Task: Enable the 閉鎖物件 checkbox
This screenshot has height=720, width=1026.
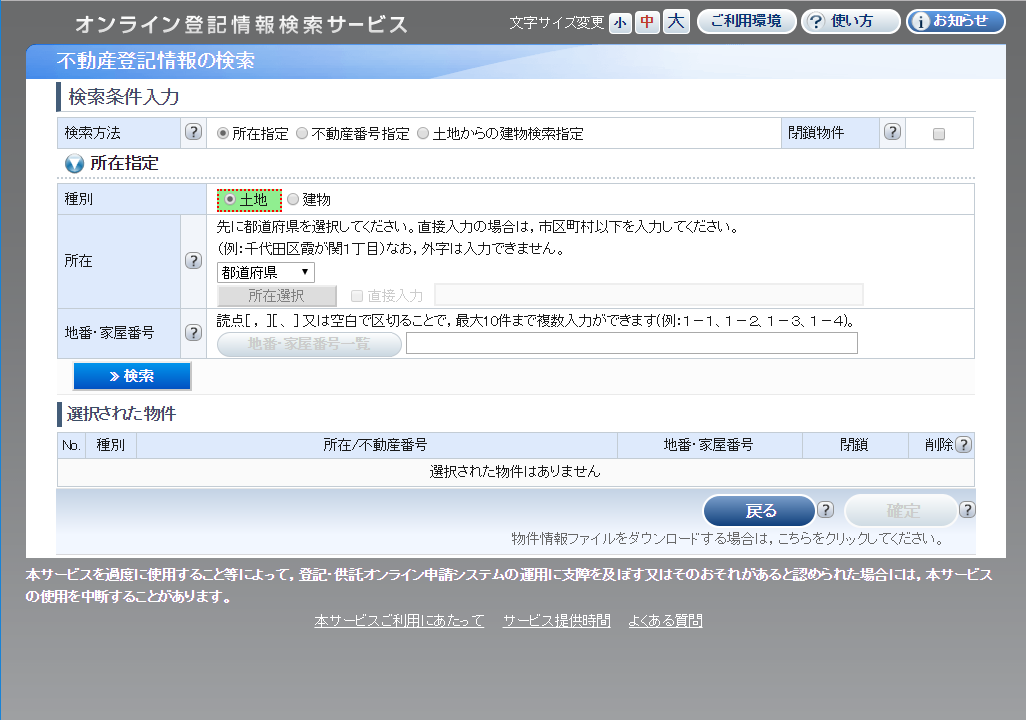Action: point(938,134)
